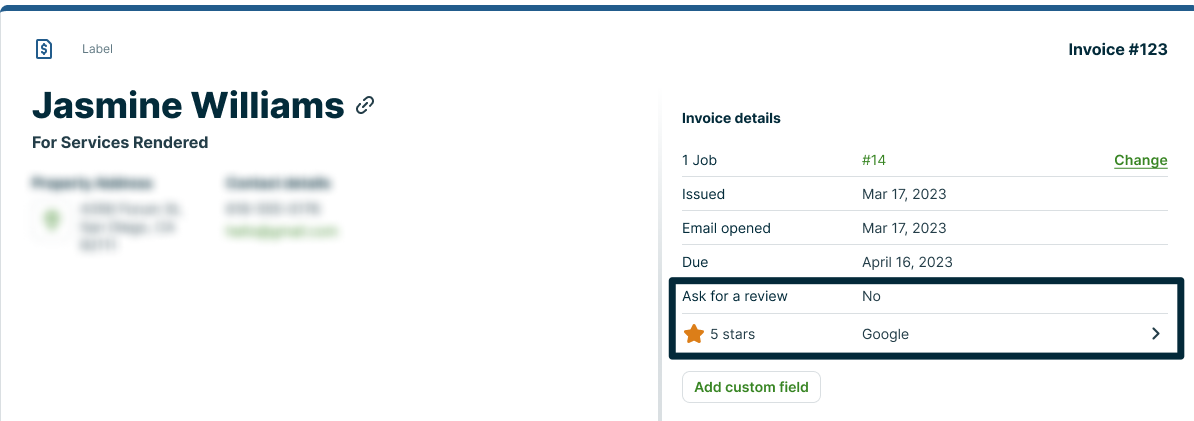This screenshot has height=421, width=1194.
Task: Click the For Services Rendered subject
Action: click(120, 142)
